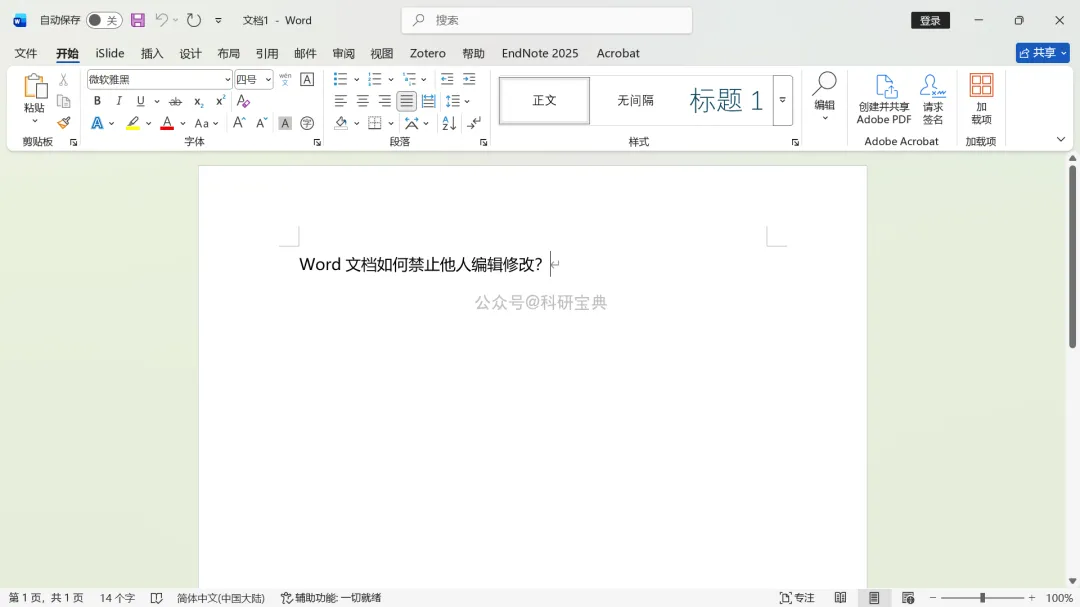1080x607 pixels.
Task: Show or hide paragraph marks
Action: click(x=474, y=123)
